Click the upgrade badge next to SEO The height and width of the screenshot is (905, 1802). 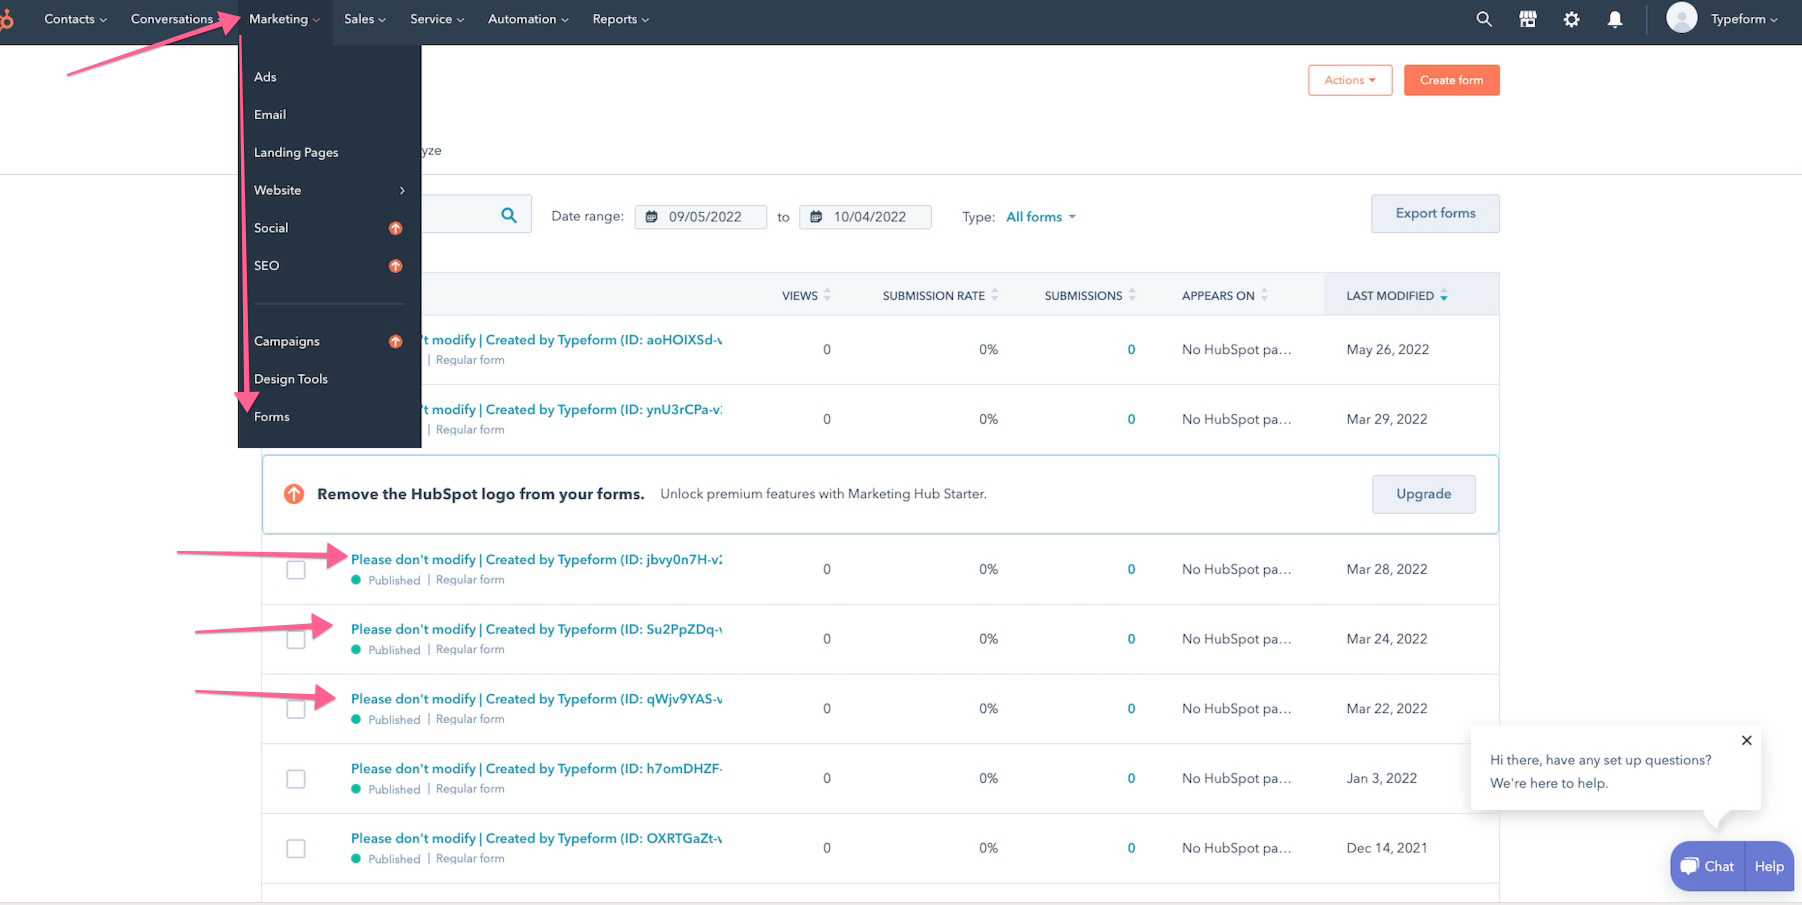pyautogui.click(x=395, y=266)
